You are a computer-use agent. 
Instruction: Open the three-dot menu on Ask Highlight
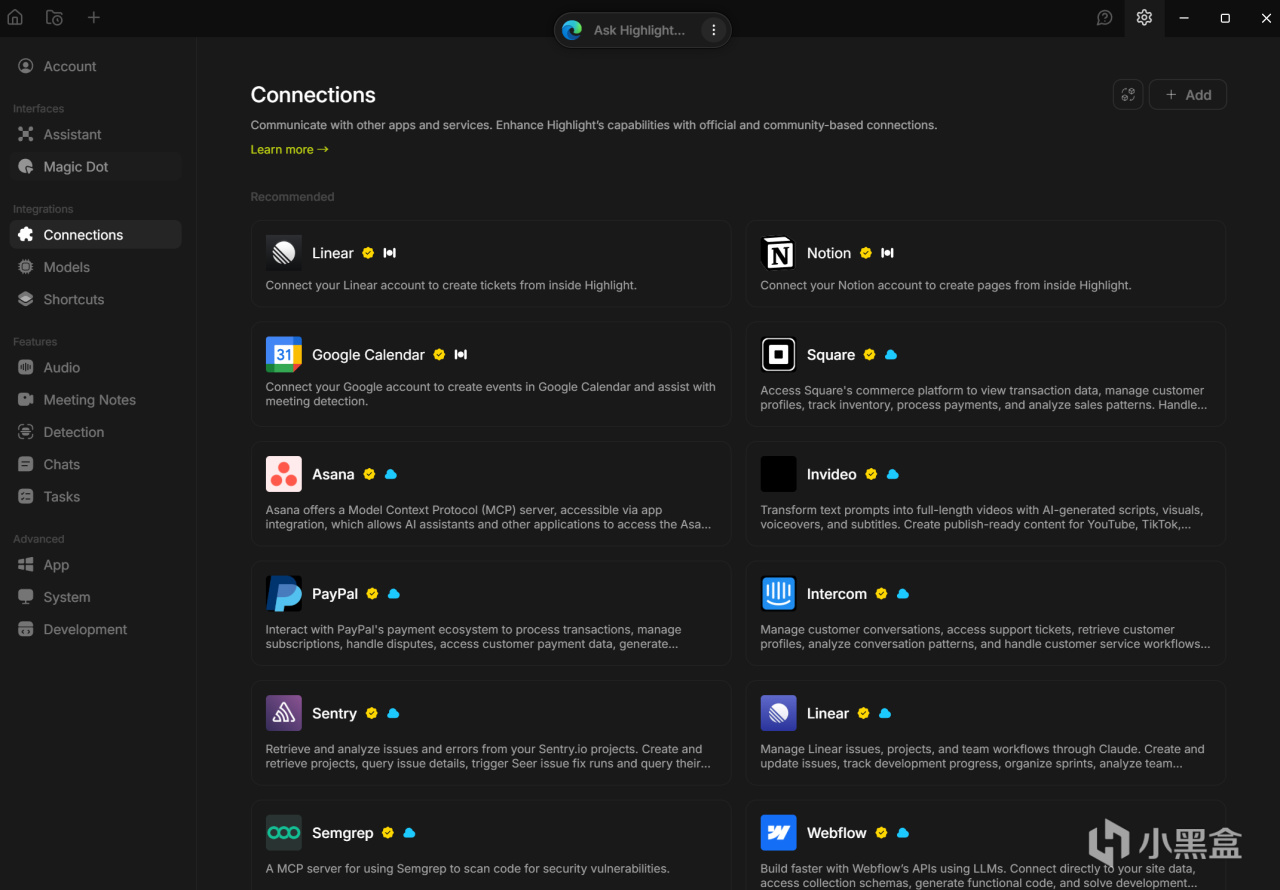tap(713, 30)
